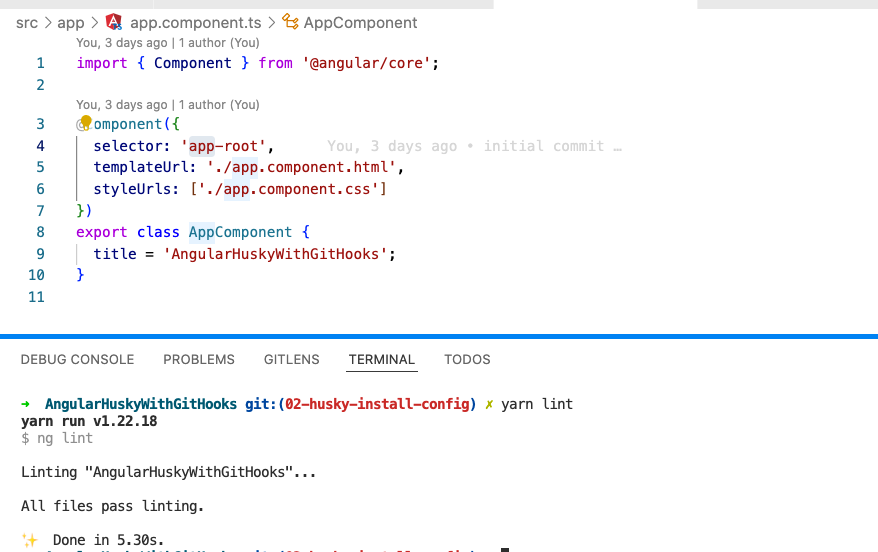Click the authors CodeLens above the import line
878x552 pixels.
[x=168, y=43]
